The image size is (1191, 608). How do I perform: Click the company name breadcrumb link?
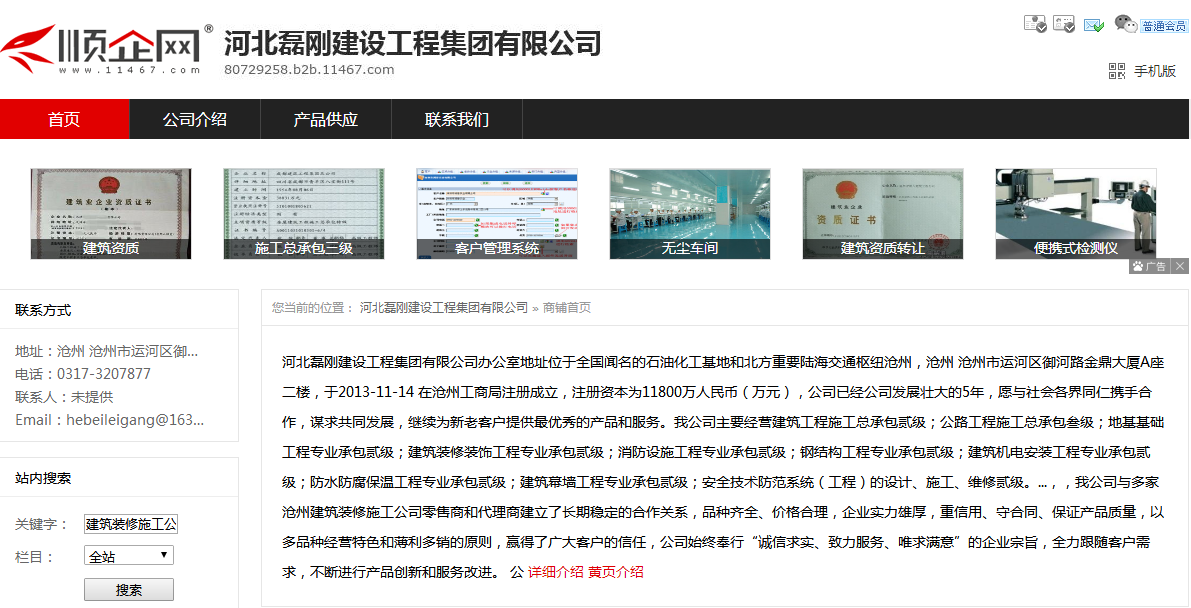(x=444, y=308)
